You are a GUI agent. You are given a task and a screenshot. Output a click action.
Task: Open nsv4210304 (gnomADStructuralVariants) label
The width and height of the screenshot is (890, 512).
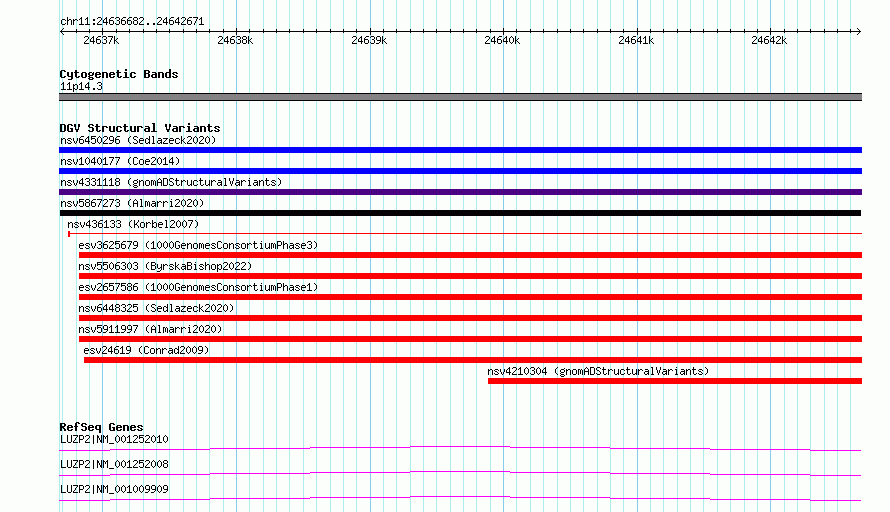(598, 371)
